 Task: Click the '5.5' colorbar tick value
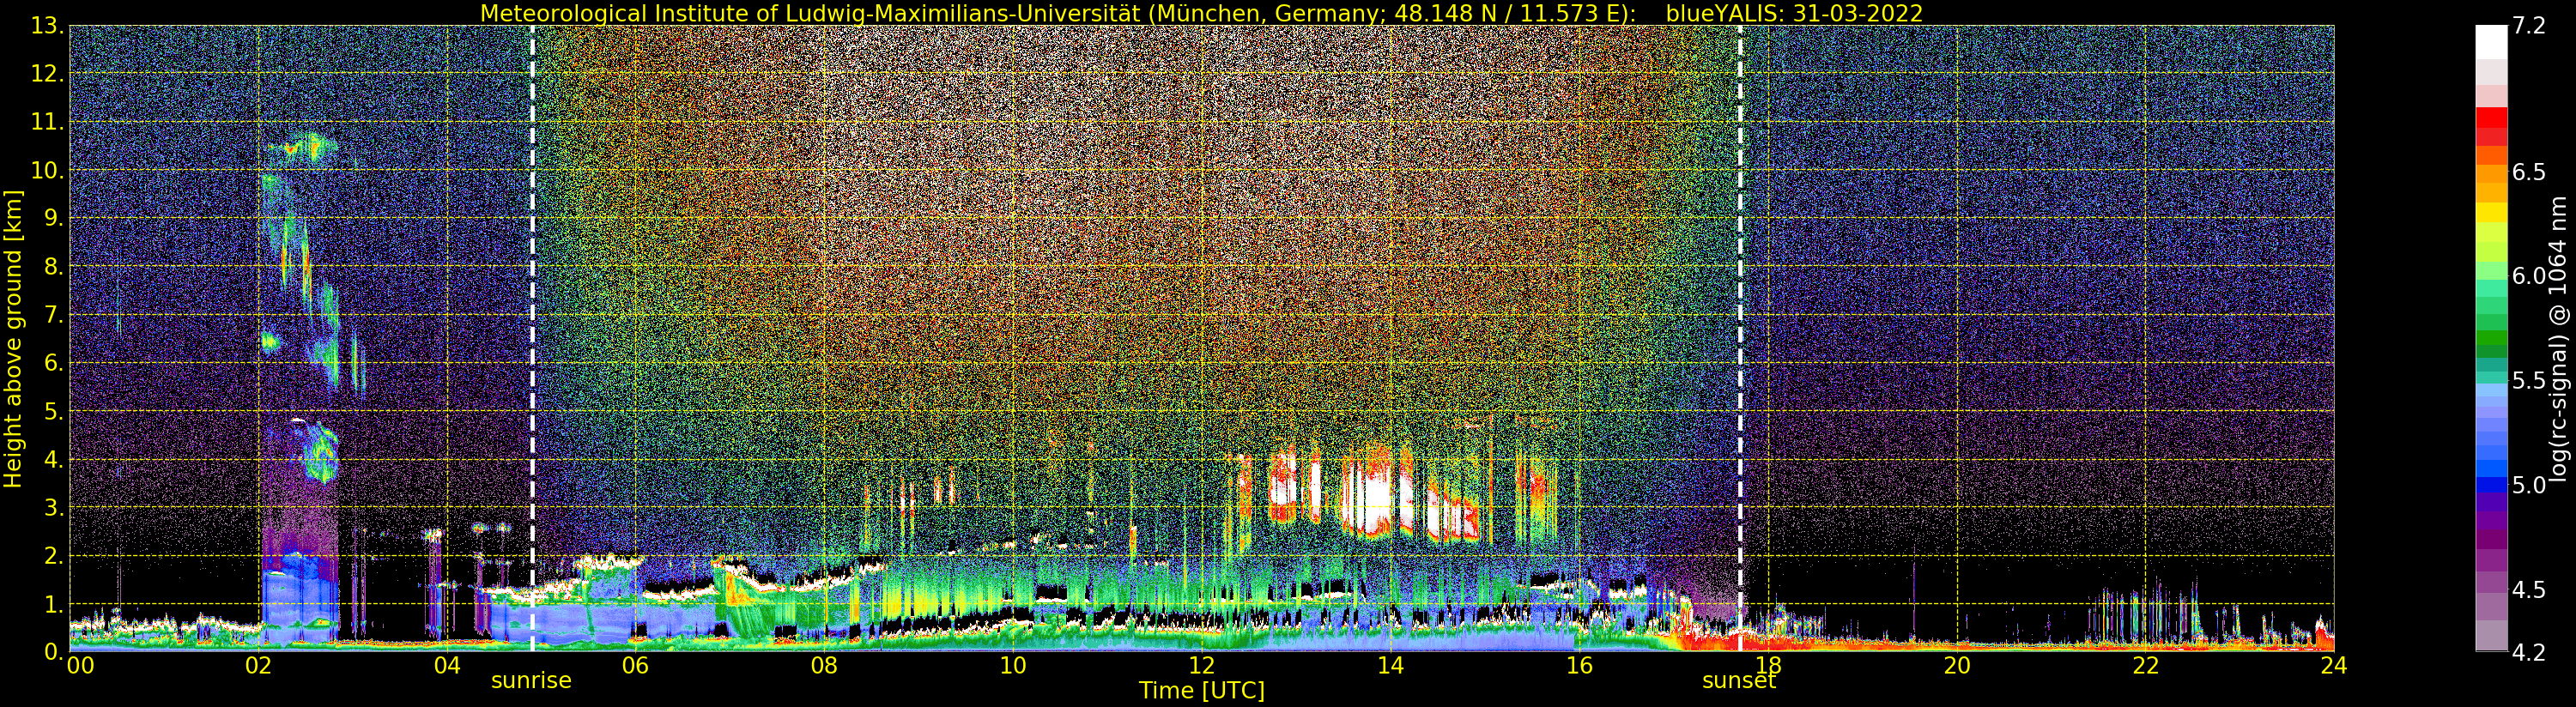coord(2529,381)
